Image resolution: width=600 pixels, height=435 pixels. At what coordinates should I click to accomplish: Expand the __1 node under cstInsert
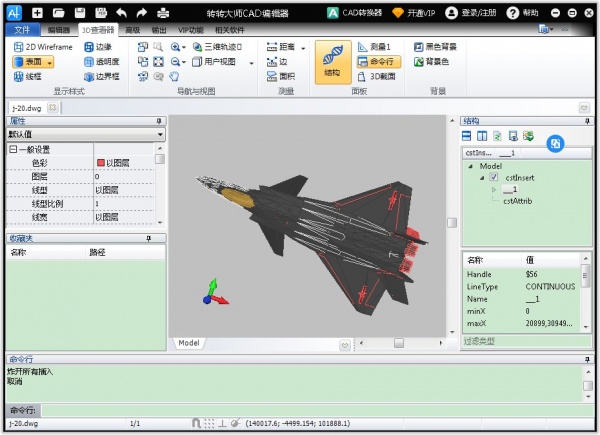[x=494, y=188]
